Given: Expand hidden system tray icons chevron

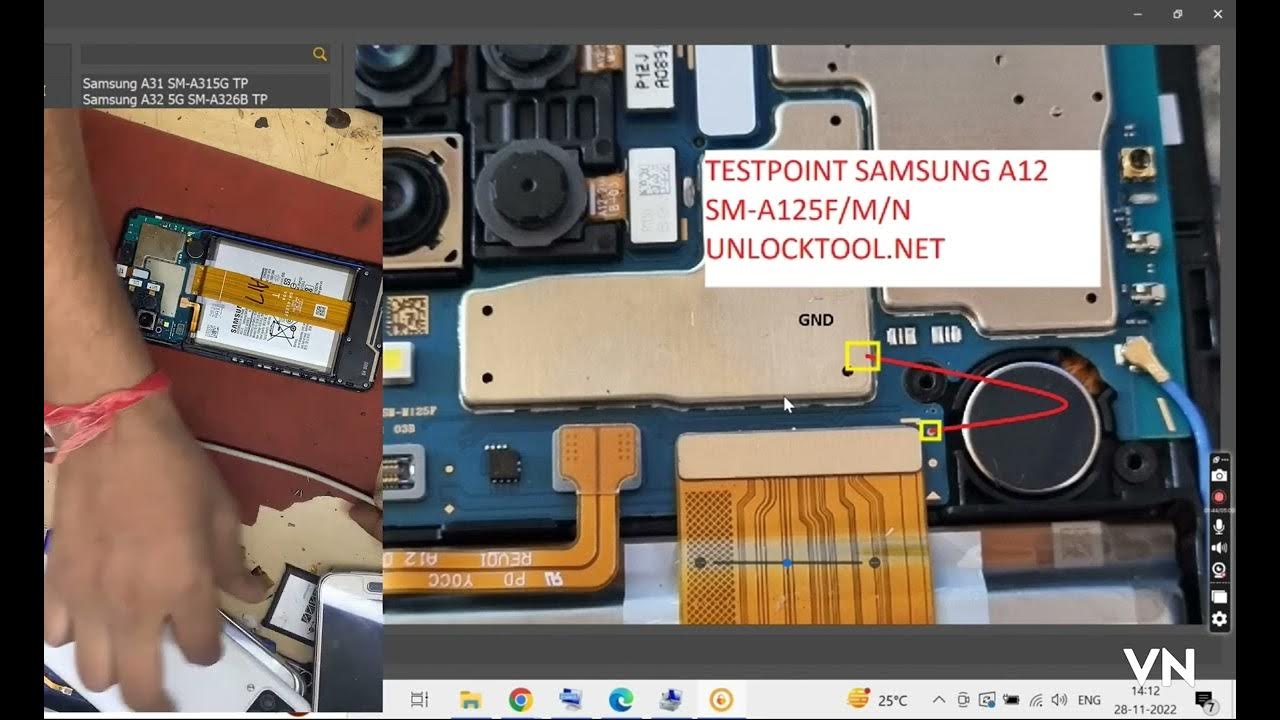Looking at the screenshot, I should point(939,700).
